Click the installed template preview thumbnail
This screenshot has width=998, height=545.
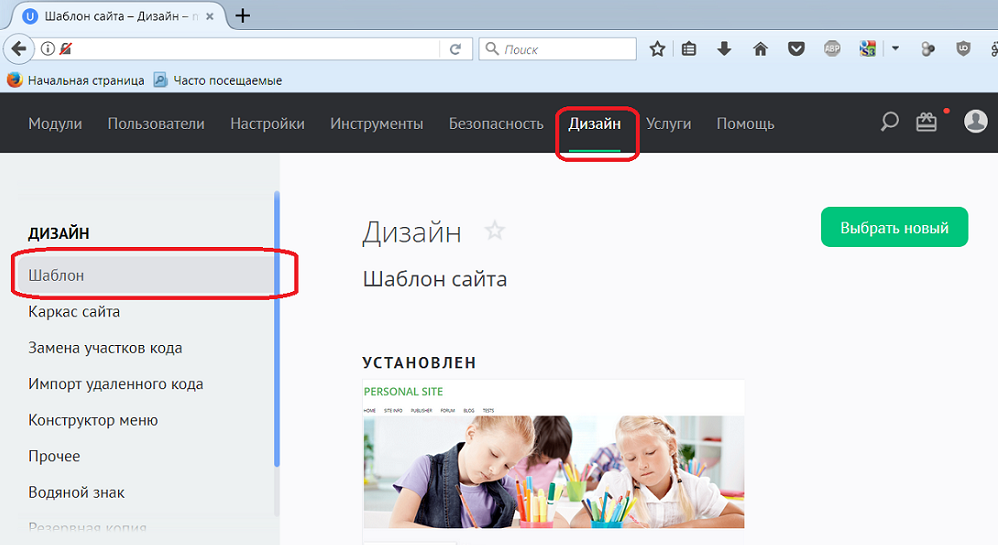coord(553,454)
